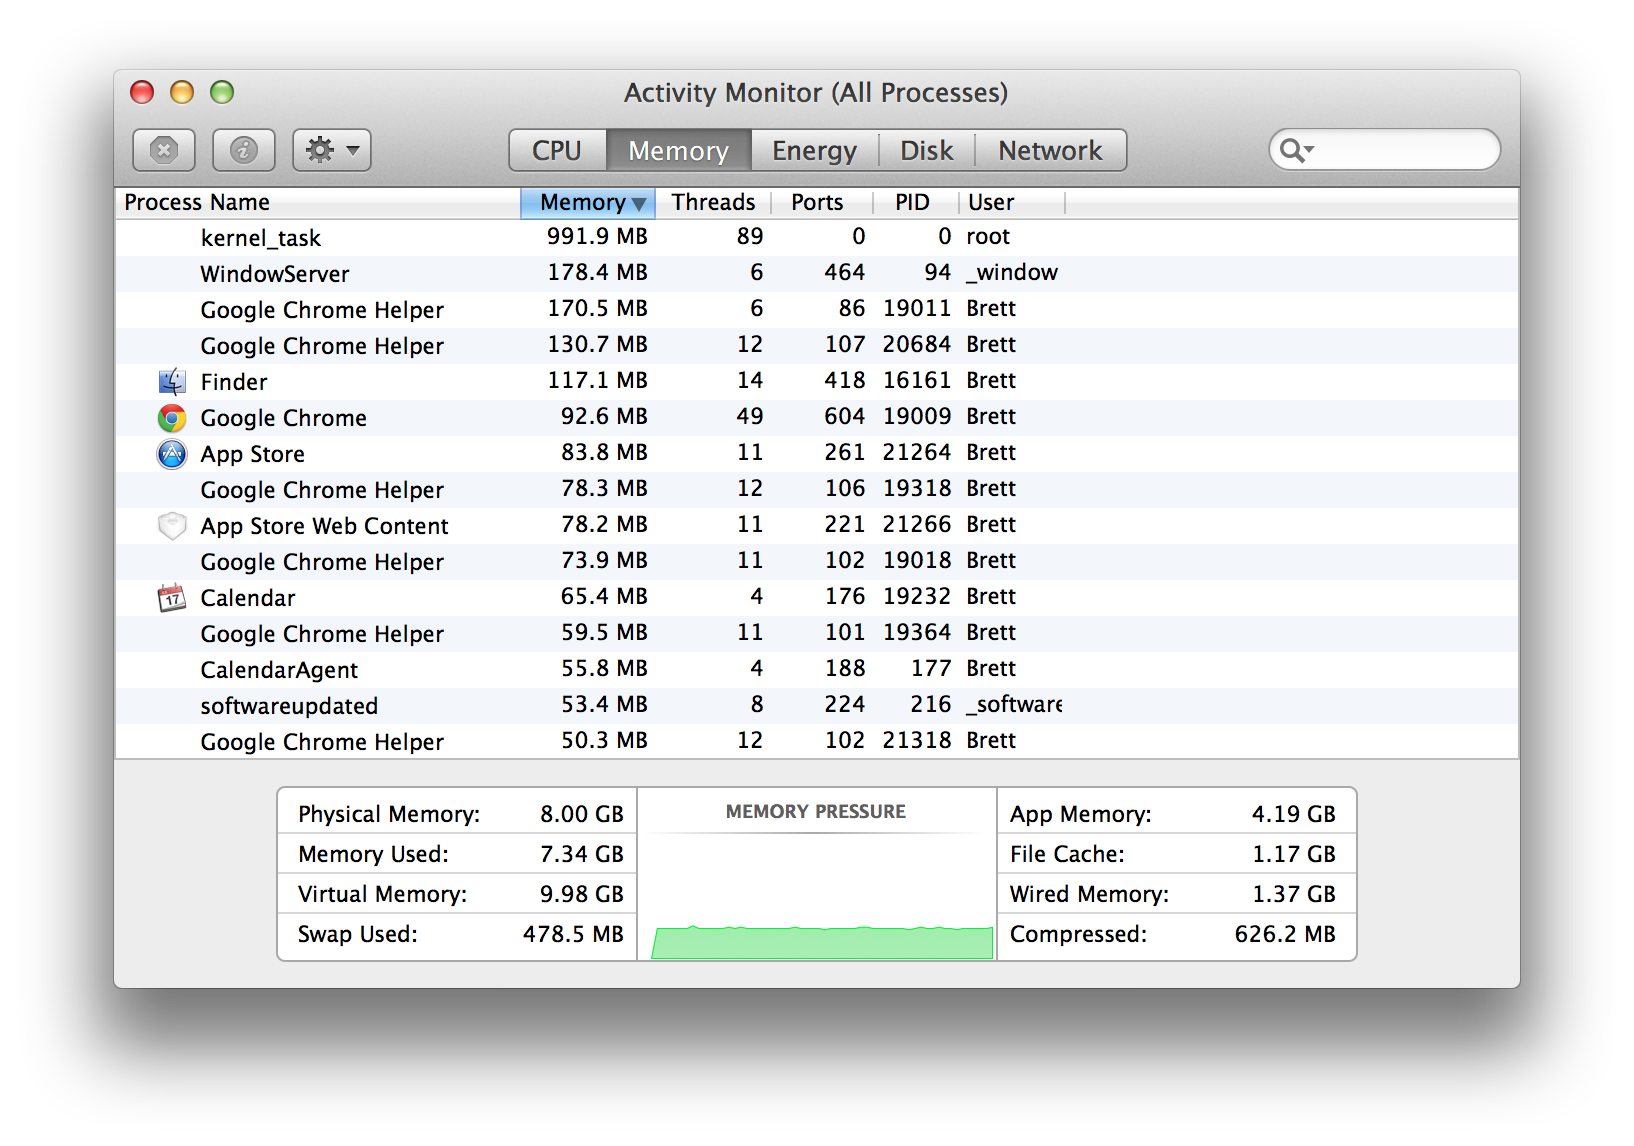Screen dimensions: 1634x1146
Task: Click the App Memory 4.19 GB value
Action: (1293, 814)
